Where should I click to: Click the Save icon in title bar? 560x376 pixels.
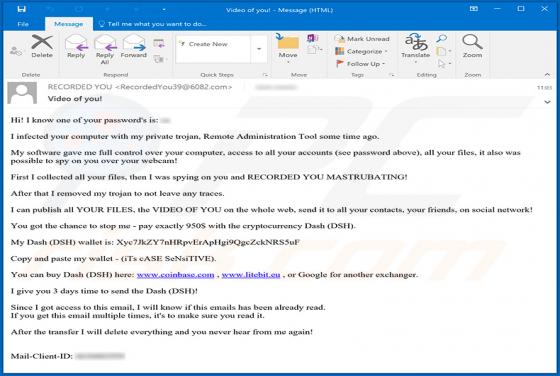tap(22, 9)
